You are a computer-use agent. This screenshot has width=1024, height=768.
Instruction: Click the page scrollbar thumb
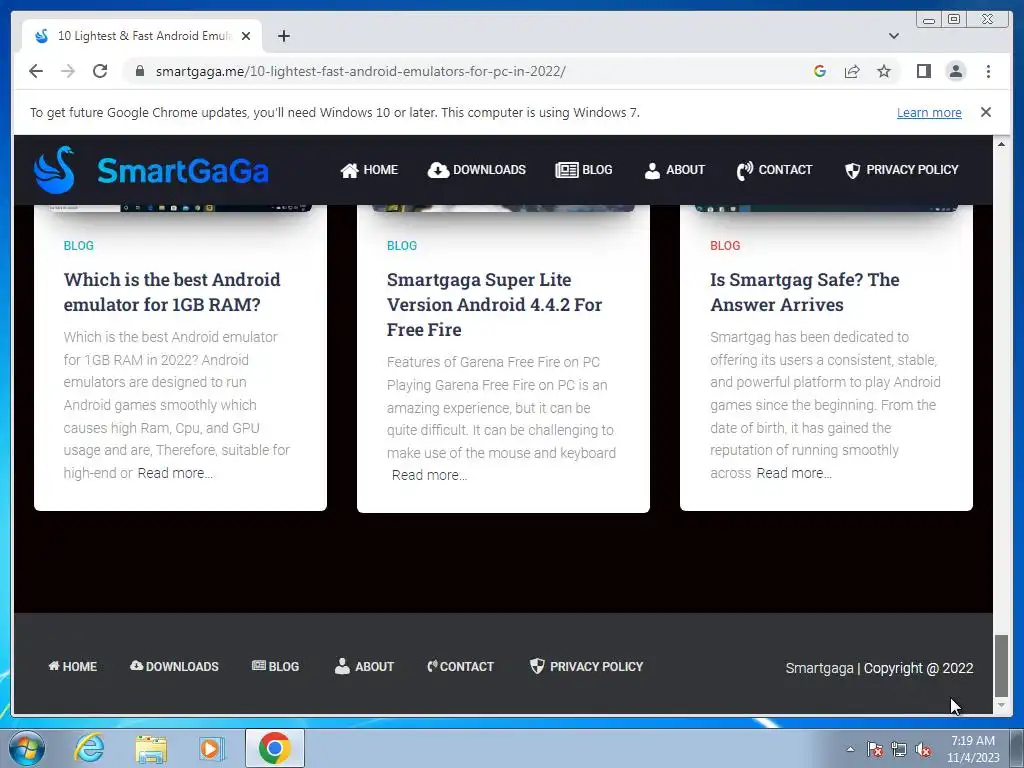tap(1001, 666)
